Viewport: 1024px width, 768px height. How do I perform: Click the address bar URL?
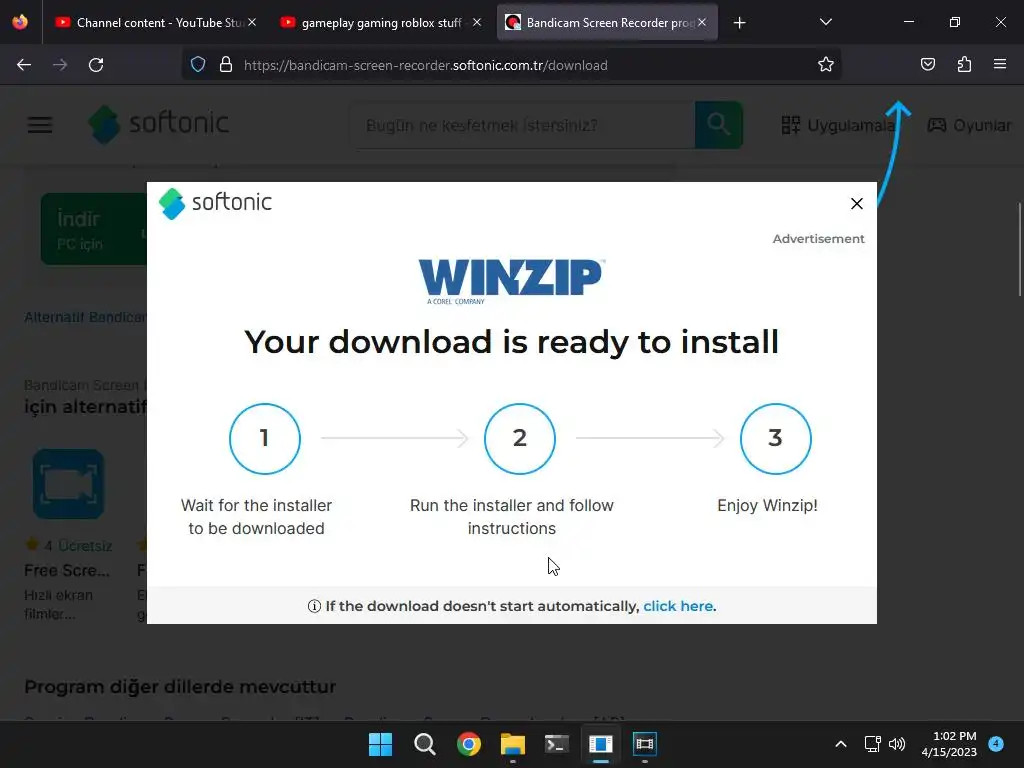[x=426, y=65]
